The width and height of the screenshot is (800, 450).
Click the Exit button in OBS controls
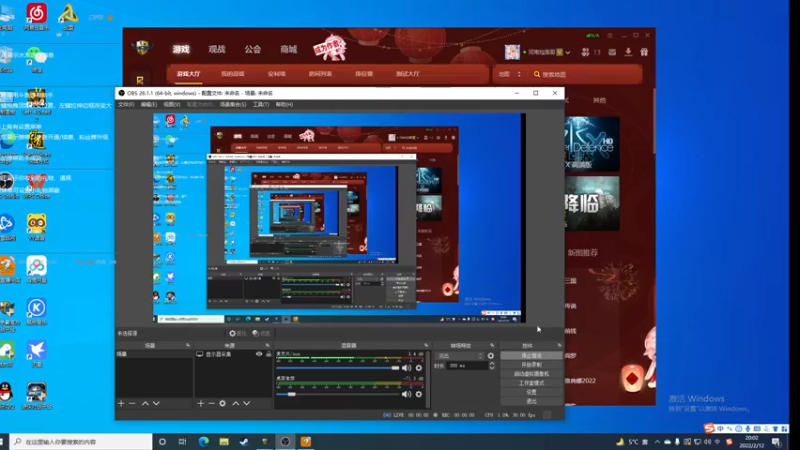click(531, 401)
